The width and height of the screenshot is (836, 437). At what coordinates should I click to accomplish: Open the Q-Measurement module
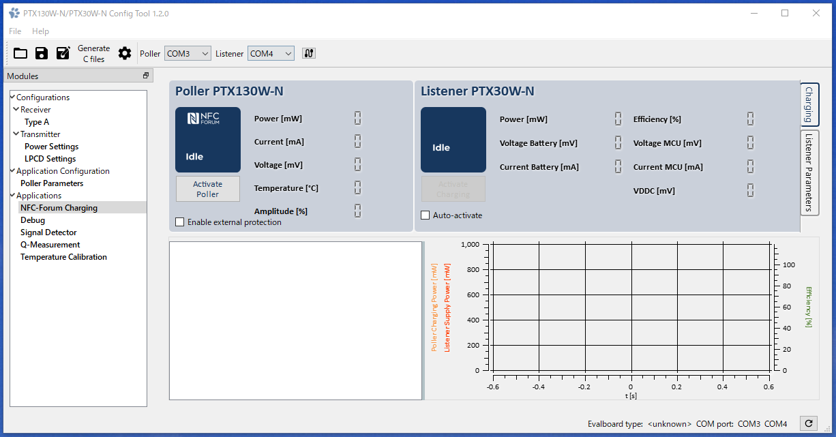click(50, 244)
